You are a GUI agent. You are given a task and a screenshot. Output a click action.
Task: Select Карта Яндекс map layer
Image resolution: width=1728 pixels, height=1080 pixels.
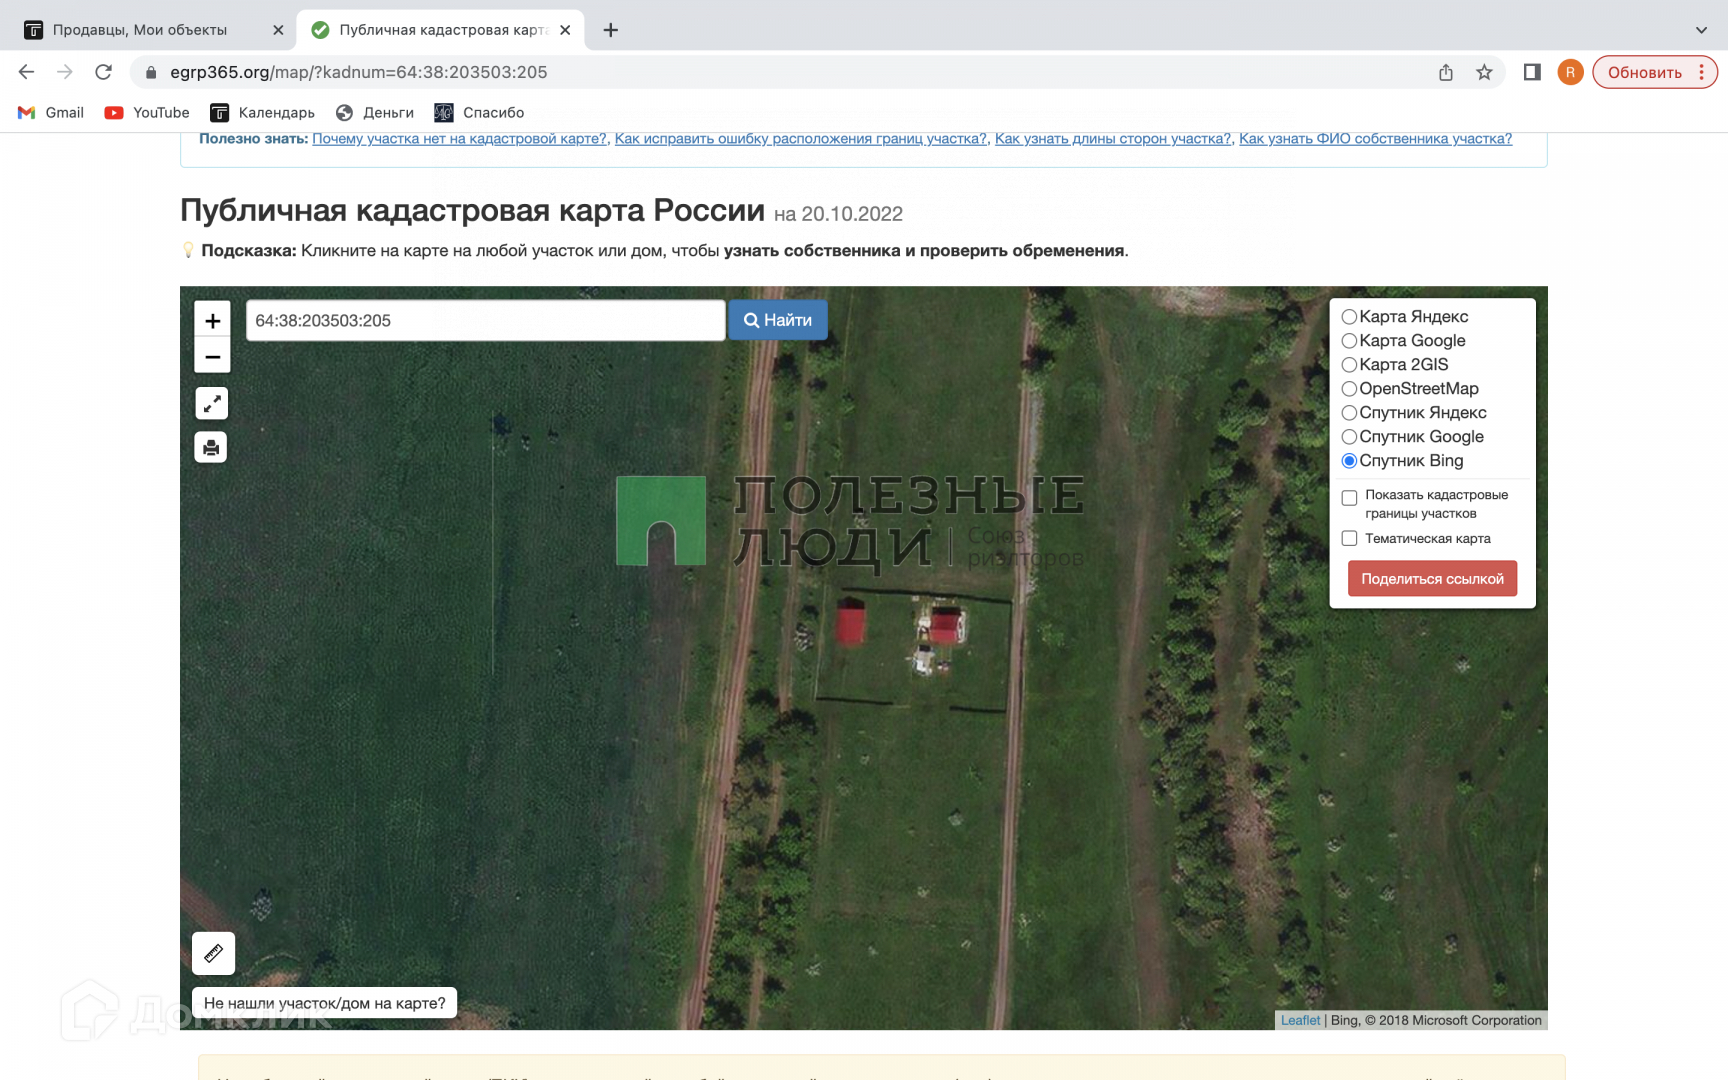1349,317
